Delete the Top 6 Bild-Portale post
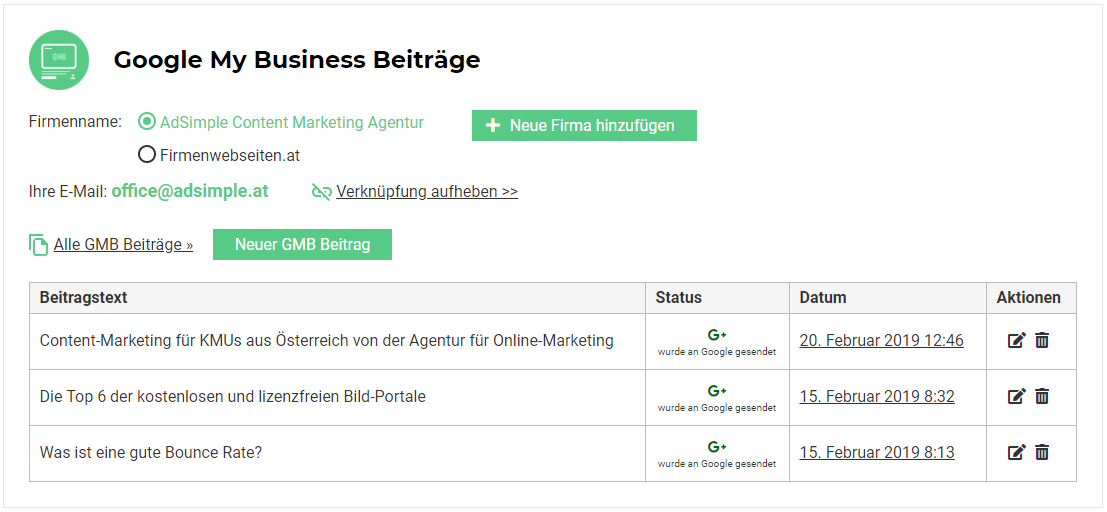 click(x=1042, y=397)
